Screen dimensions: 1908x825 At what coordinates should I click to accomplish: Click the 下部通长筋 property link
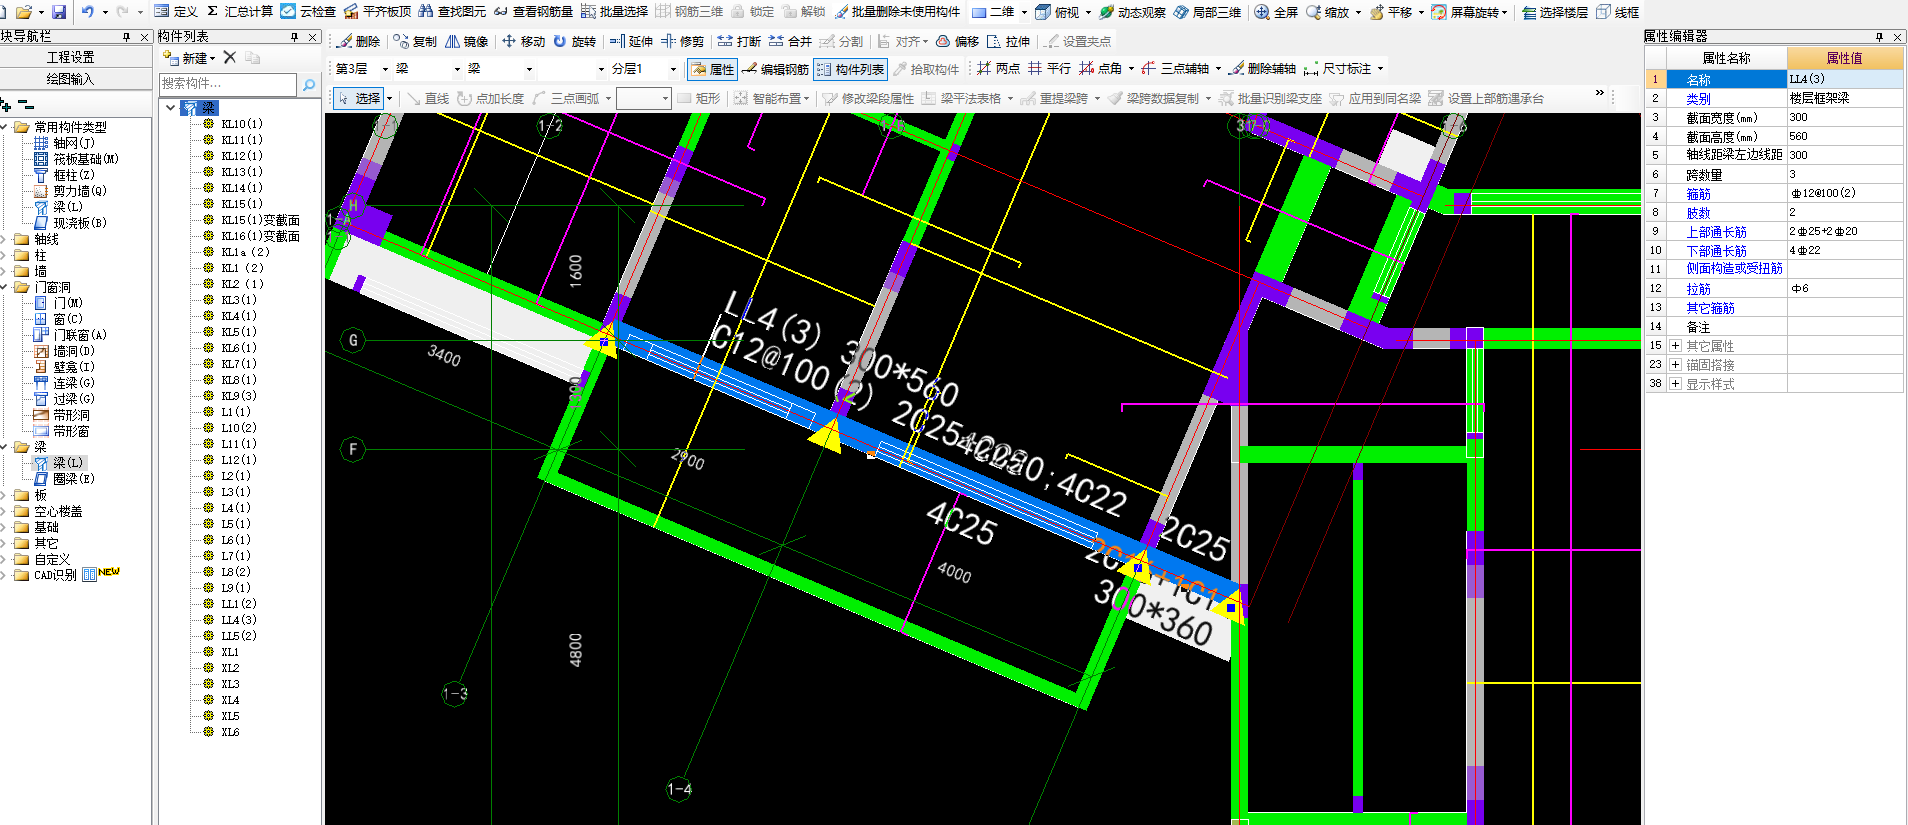(1716, 251)
